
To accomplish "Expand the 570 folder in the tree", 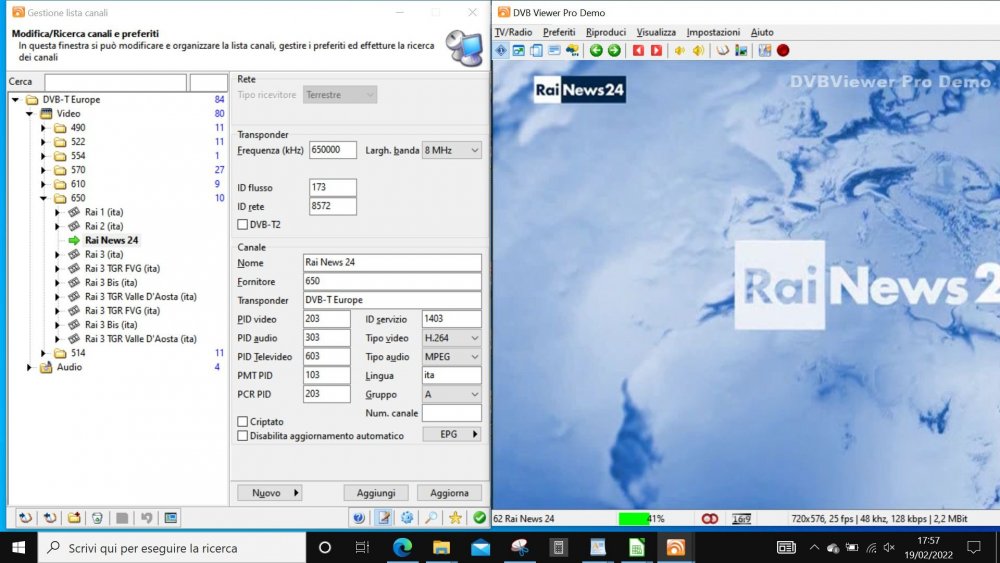I will 43,170.
